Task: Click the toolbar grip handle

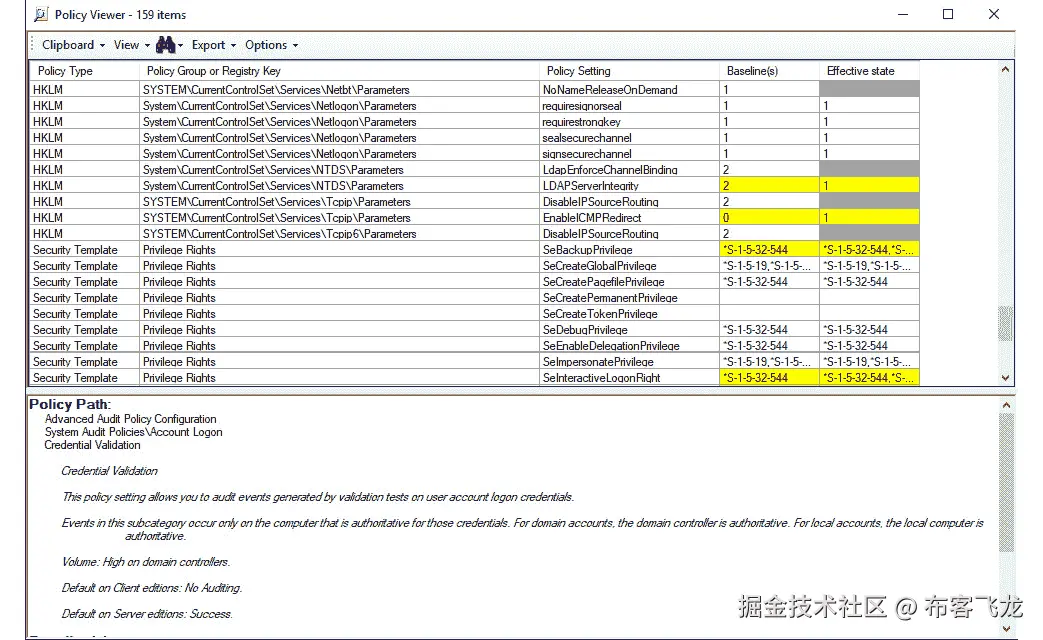Action: (32, 45)
